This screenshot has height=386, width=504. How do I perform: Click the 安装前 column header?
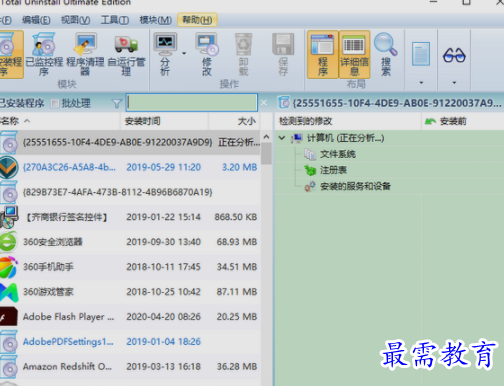click(x=463, y=121)
